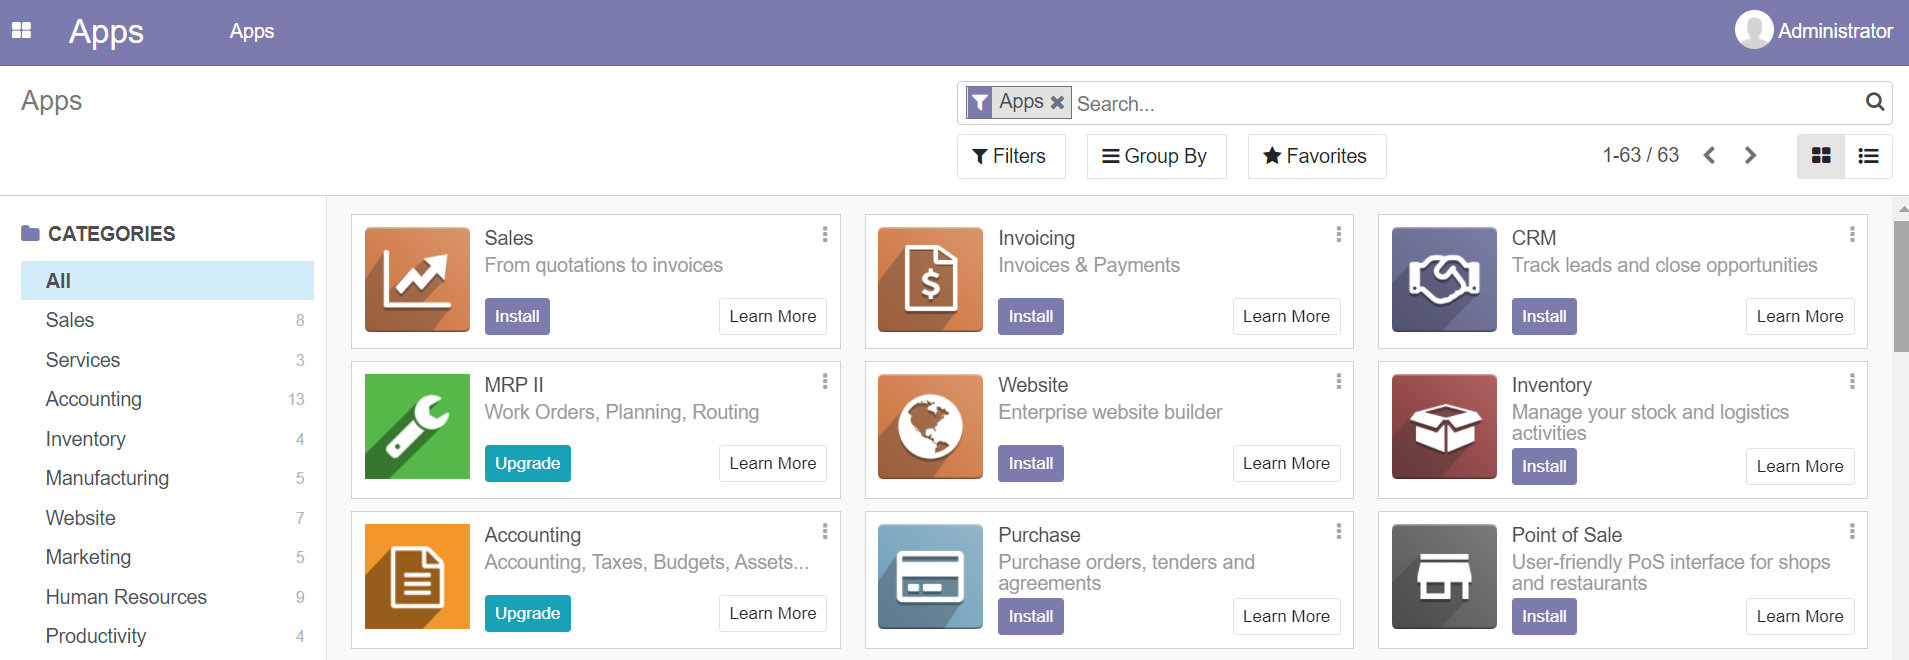The image size is (1909, 660).
Task: Click Learn More for CRM
Action: 1800,316
